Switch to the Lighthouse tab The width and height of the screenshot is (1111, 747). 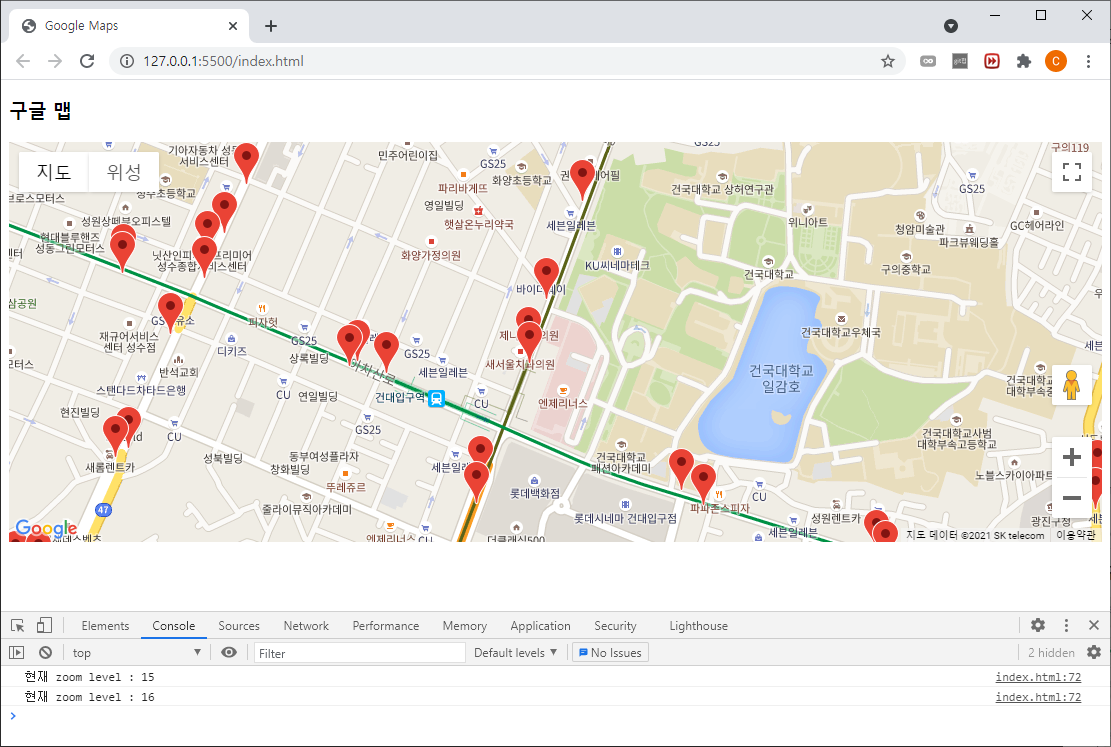click(699, 626)
